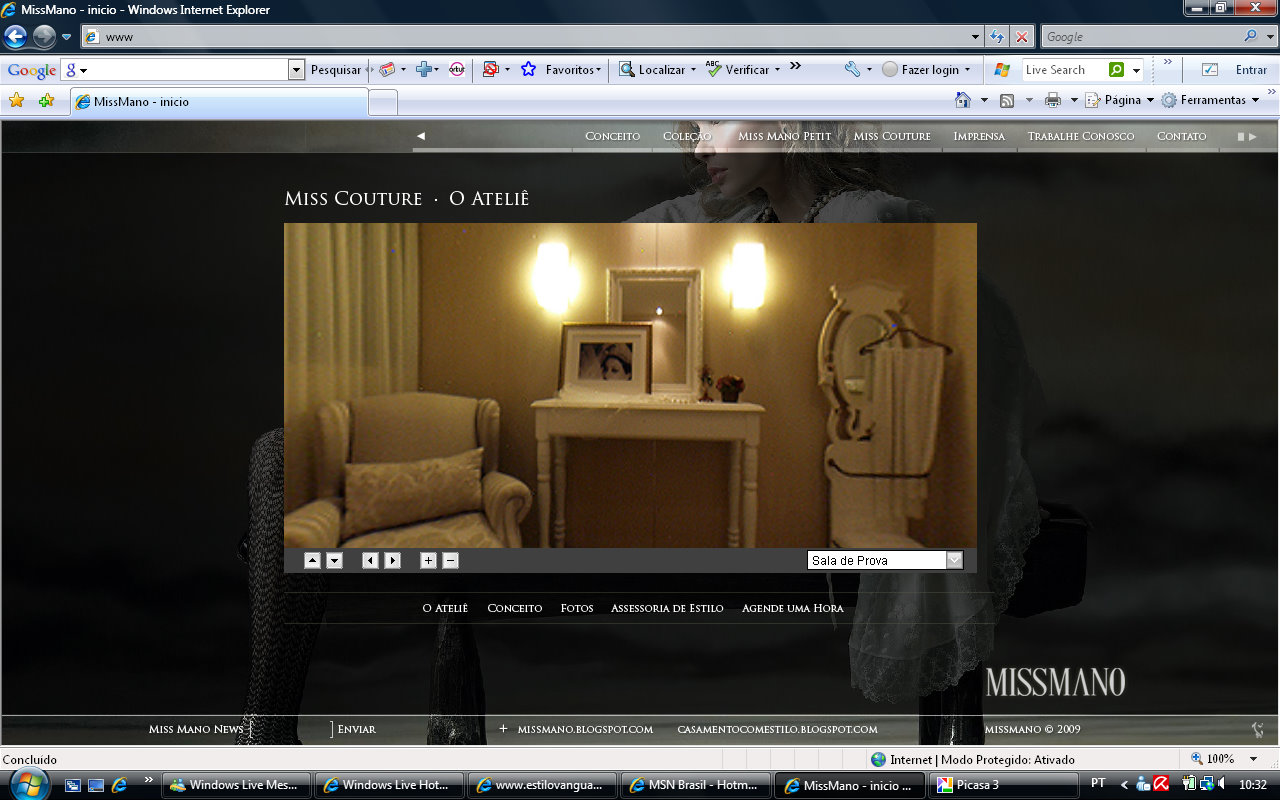Image resolution: width=1280 pixels, height=800 pixels.
Task: Open the Imprensa page
Action: click(979, 136)
